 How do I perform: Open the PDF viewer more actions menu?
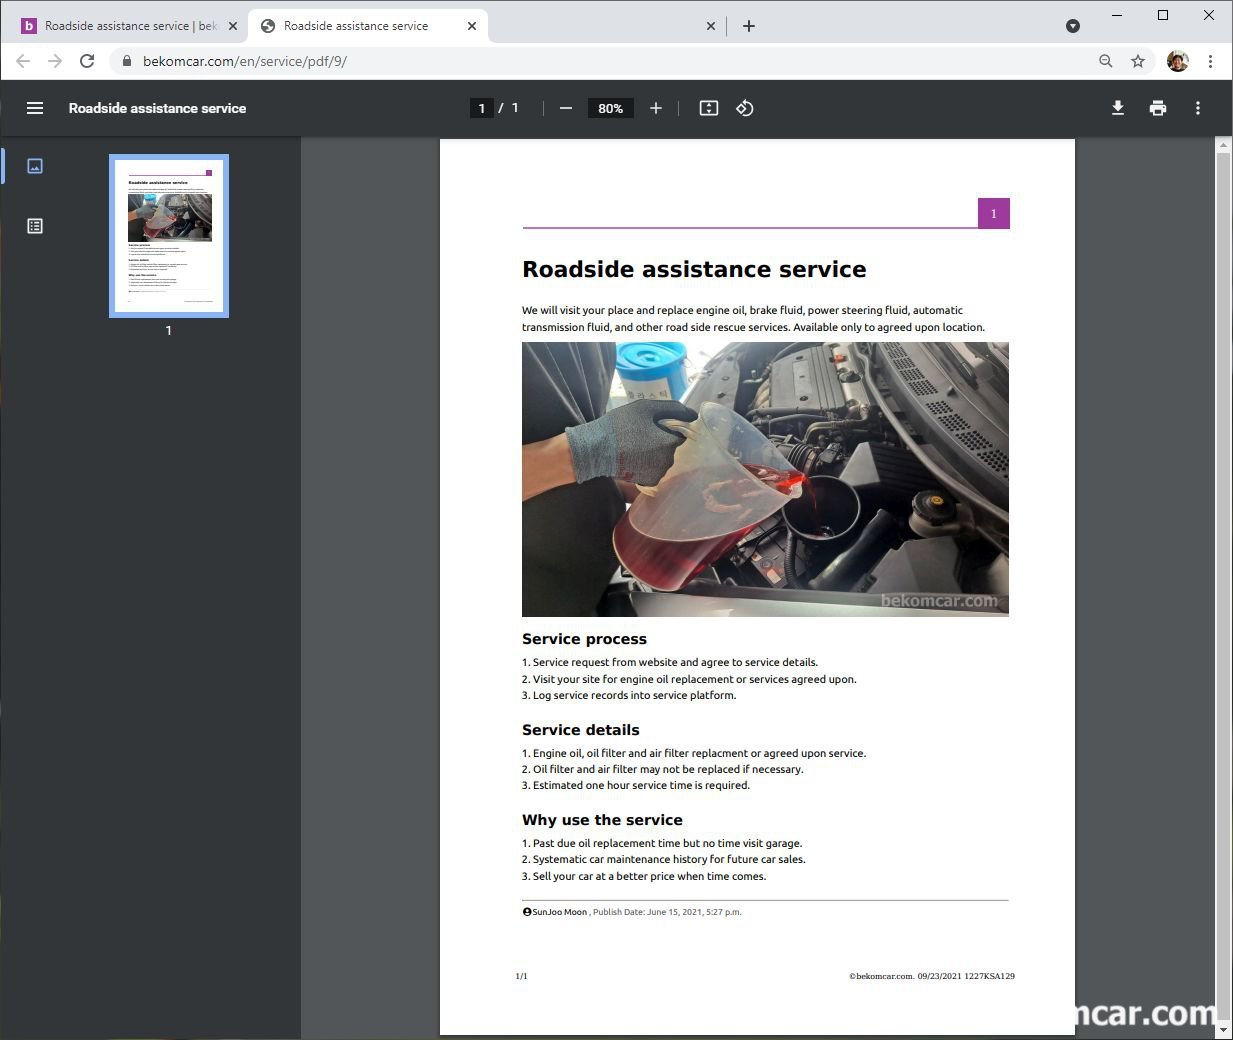[1198, 108]
